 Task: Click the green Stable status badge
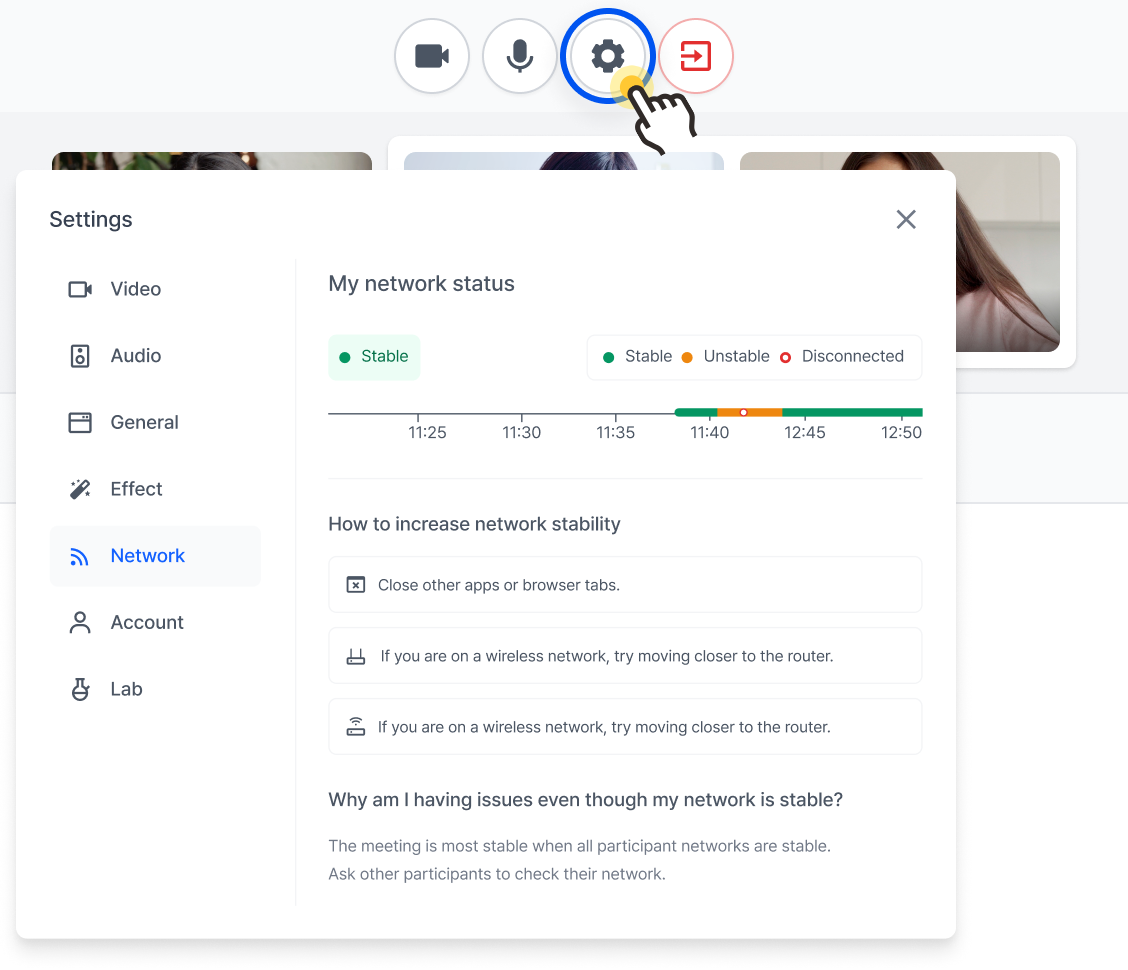pyautogui.click(x=374, y=357)
